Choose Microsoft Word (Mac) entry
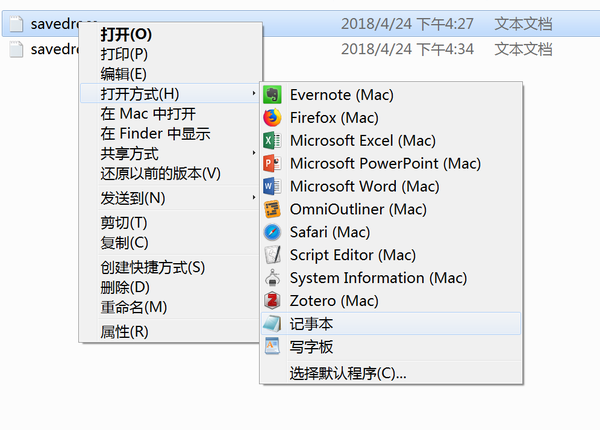The height and width of the screenshot is (430, 600). pos(391,186)
